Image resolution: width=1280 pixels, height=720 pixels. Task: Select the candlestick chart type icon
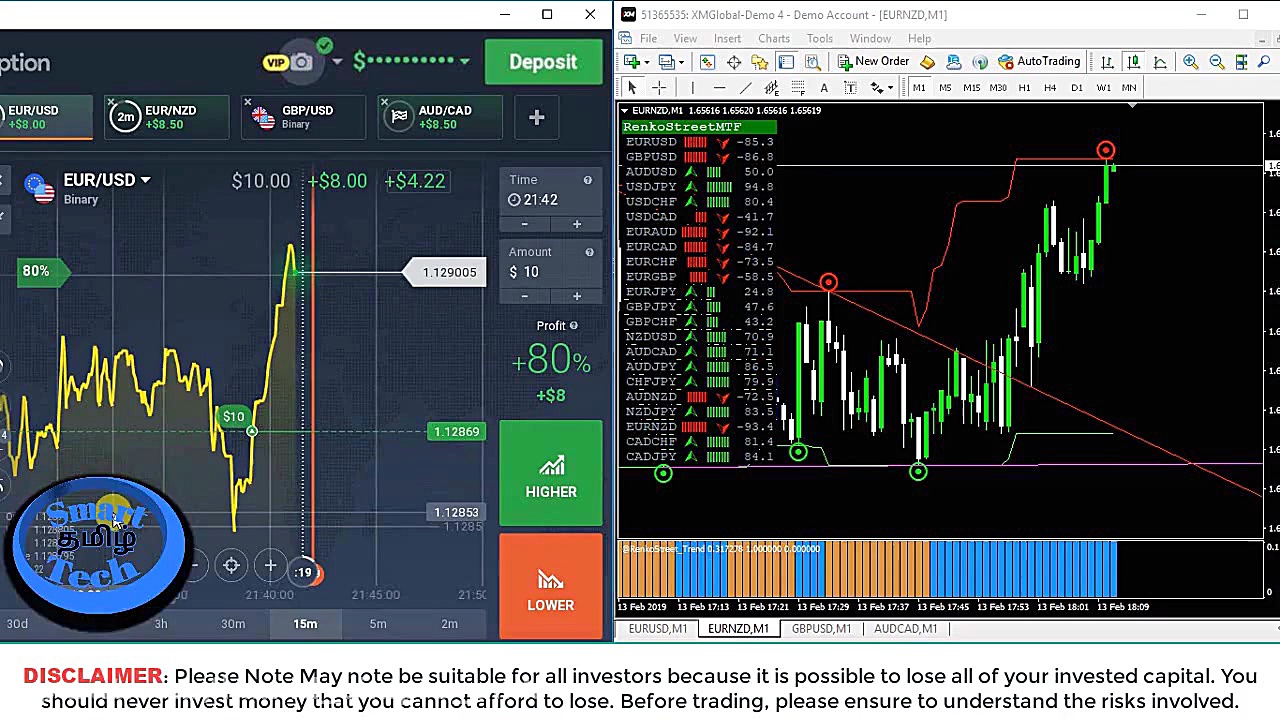(x=1134, y=62)
